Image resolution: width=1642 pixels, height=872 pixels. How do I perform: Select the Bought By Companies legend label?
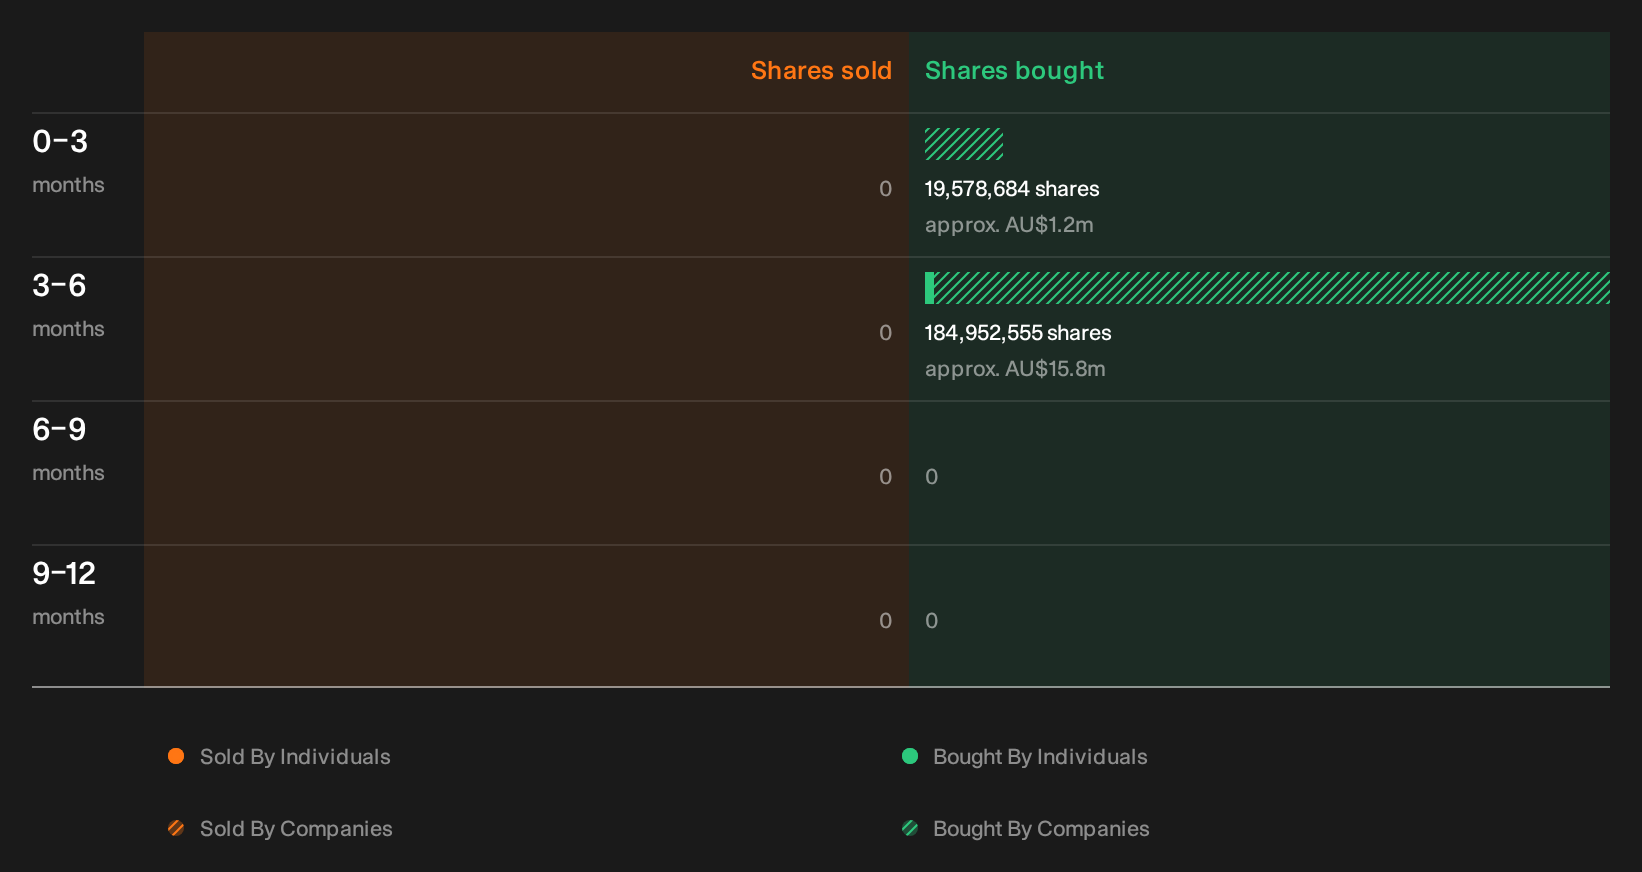[x=1041, y=829]
